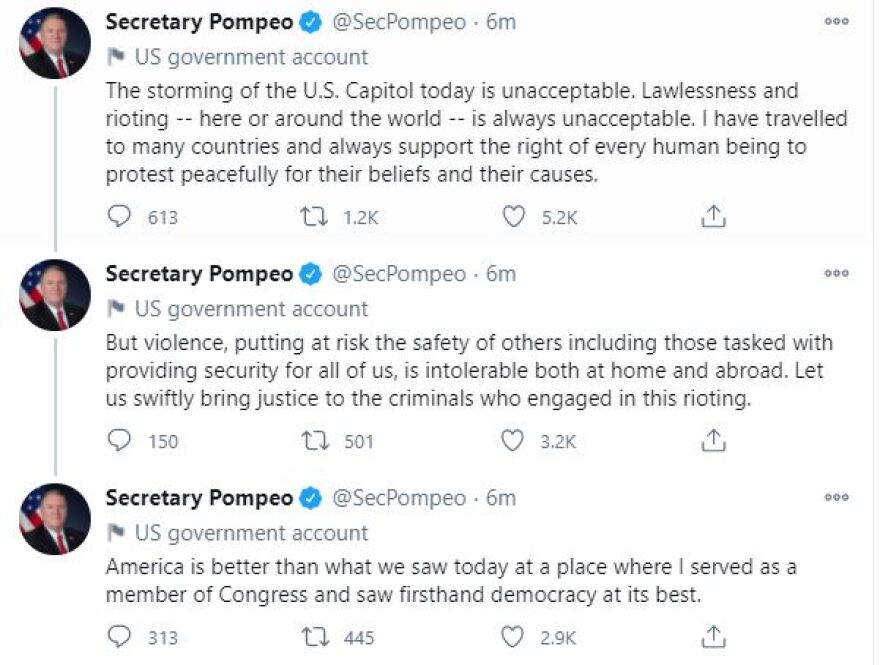Click the @SecPompeo handle on the second tweet
The image size is (880, 665).
(398, 273)
